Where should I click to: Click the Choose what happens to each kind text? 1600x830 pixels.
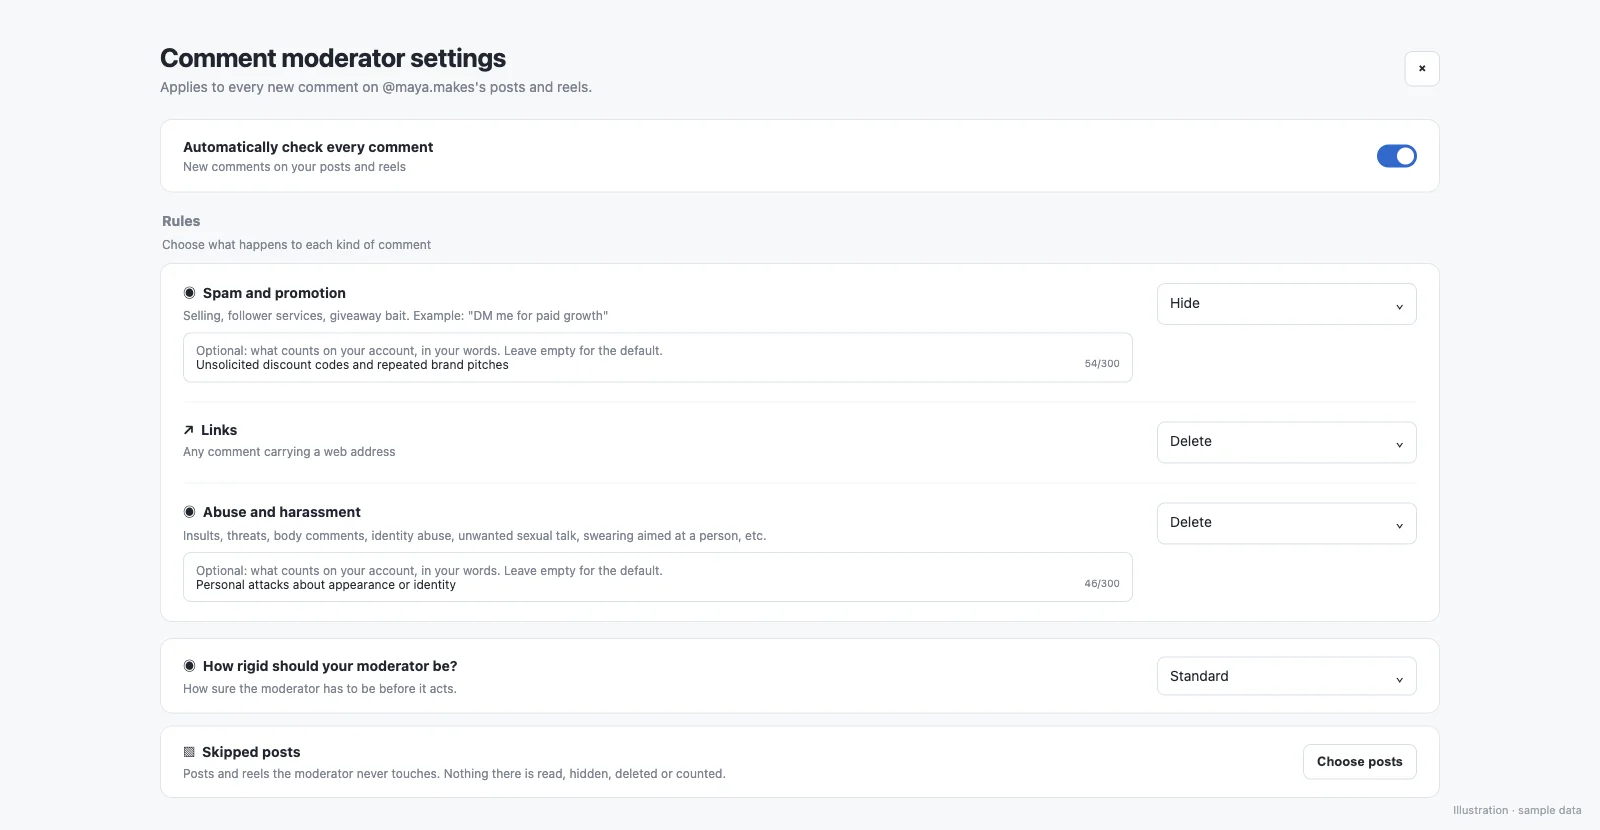click(297, 245)
